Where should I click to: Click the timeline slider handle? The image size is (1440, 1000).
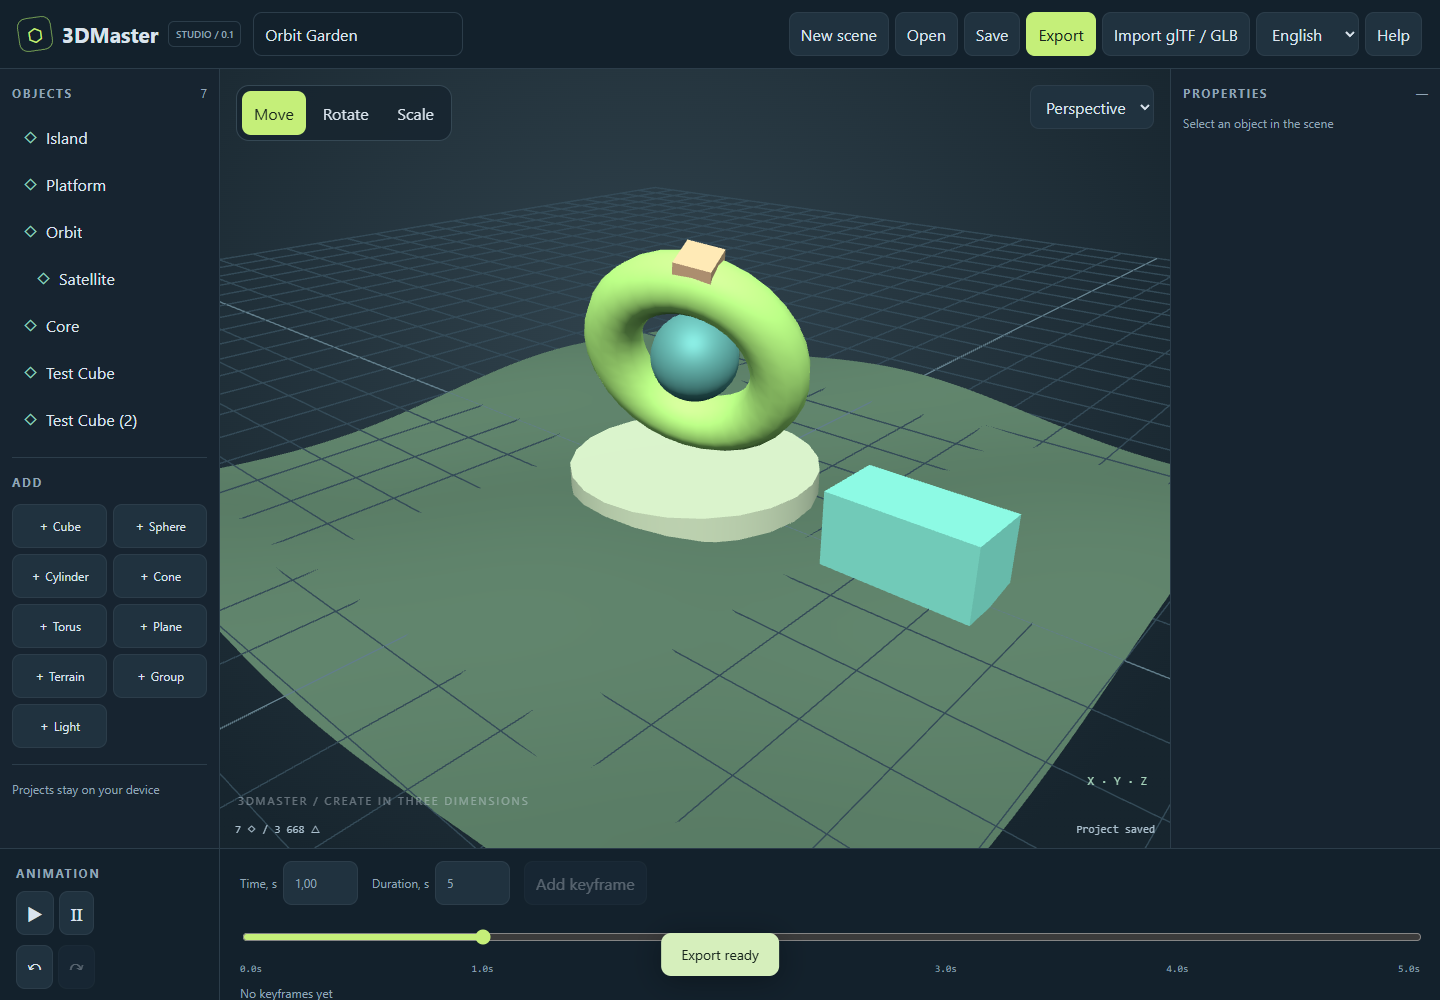[x=483, y=937]
